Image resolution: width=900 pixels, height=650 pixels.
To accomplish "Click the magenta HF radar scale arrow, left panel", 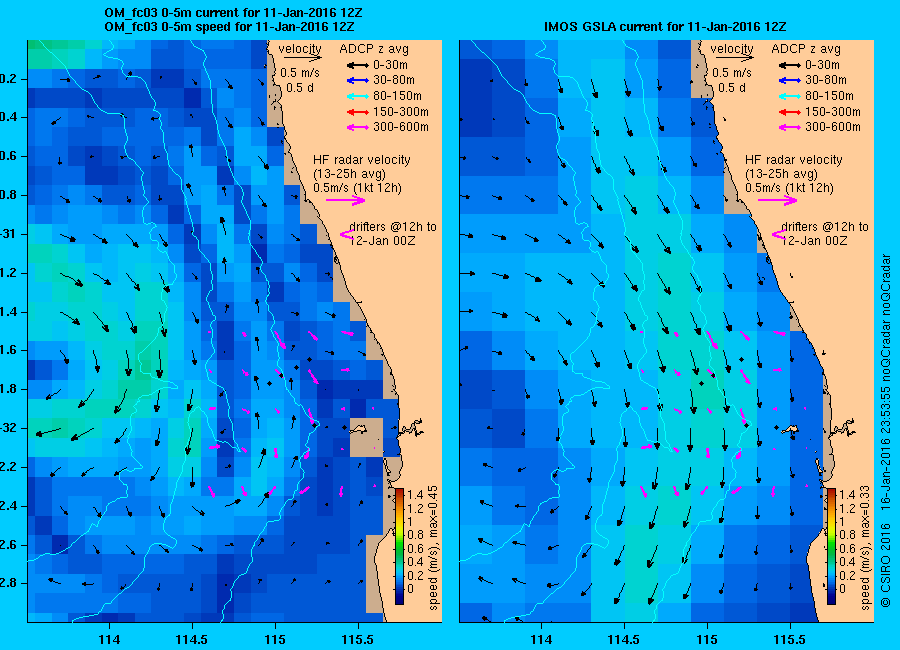I will tap(346, 200).
